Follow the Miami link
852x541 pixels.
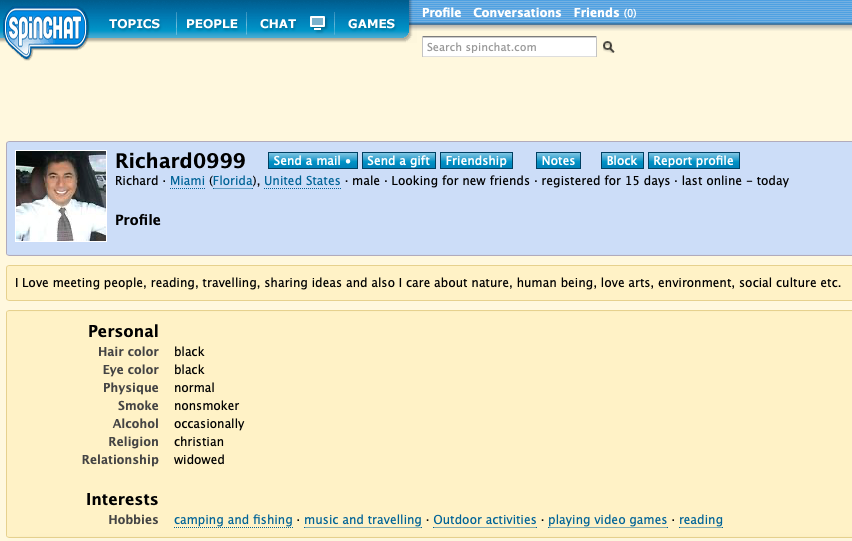[187, 181]
